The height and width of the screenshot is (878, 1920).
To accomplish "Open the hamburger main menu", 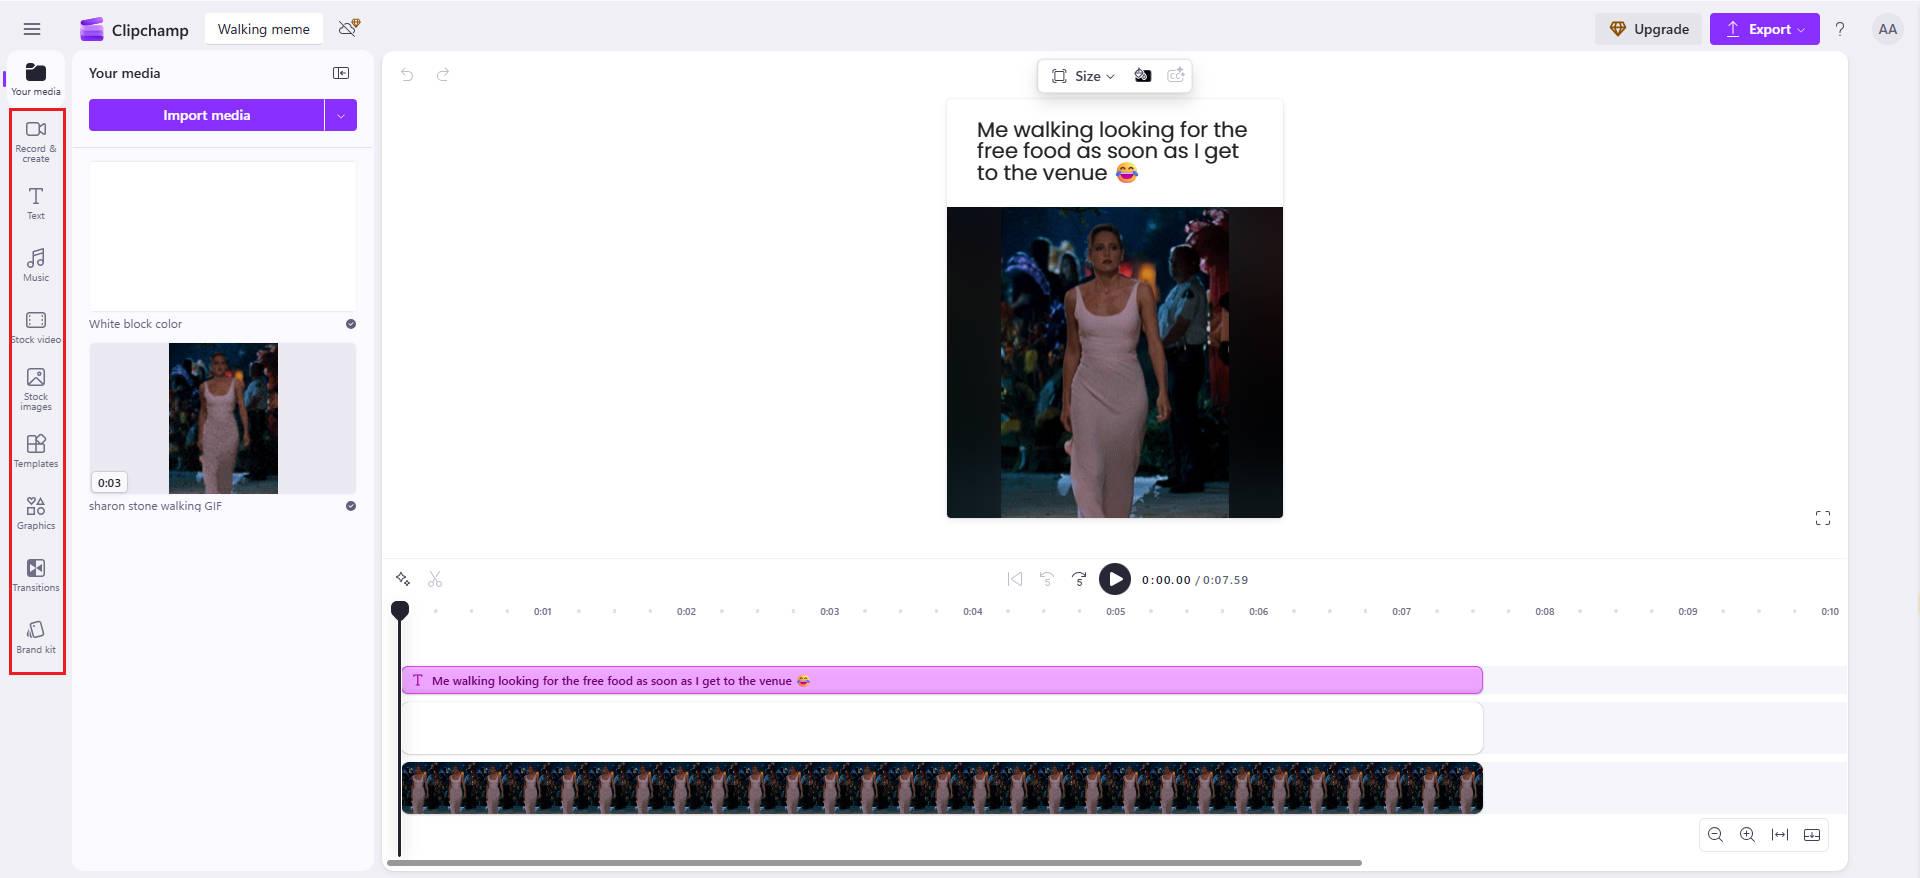I will [x=32, y=29].
